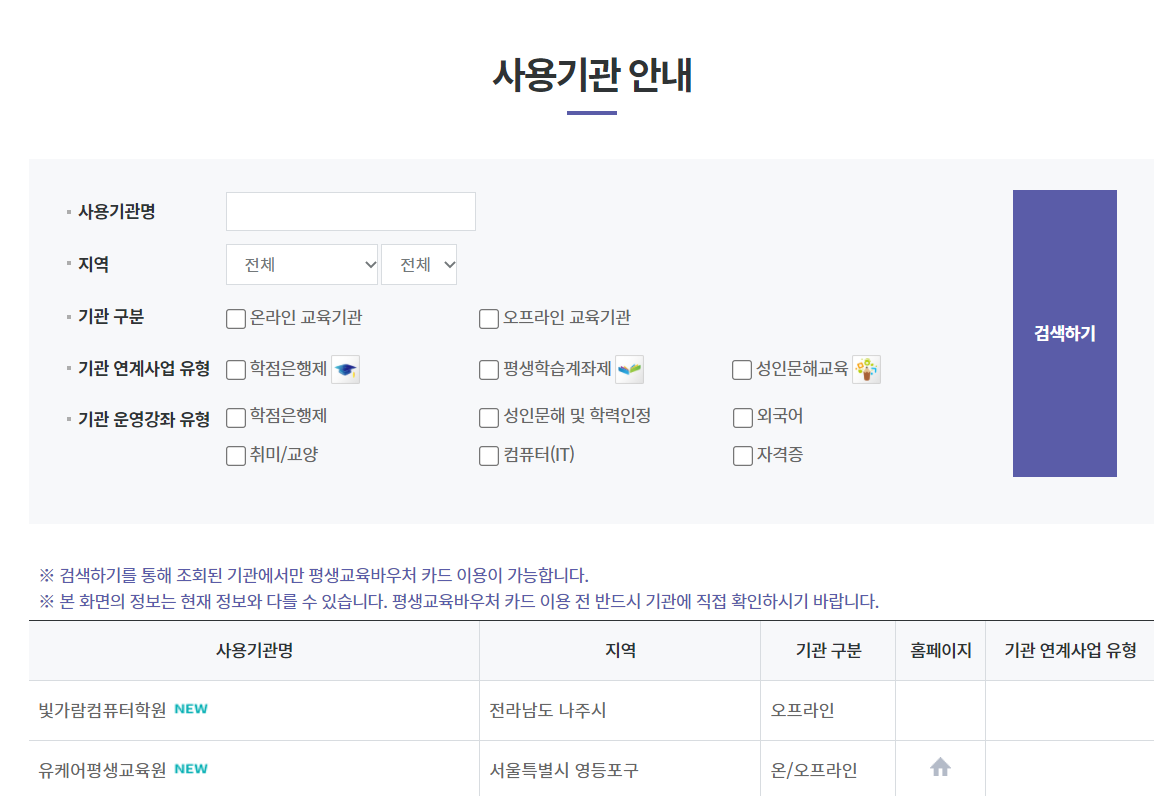The width and height of the screenshot is (1171, 796).
Task: Click the 검색하기 search button
Action: click(1064, 333)
